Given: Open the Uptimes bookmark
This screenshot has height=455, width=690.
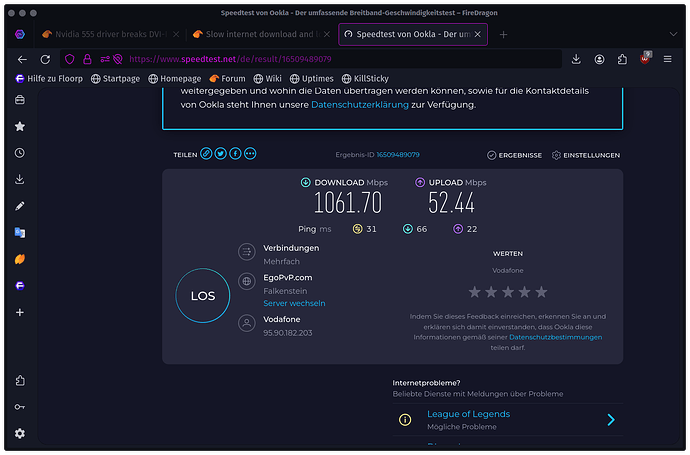Looking at the screenshot, I should (312, 79).
